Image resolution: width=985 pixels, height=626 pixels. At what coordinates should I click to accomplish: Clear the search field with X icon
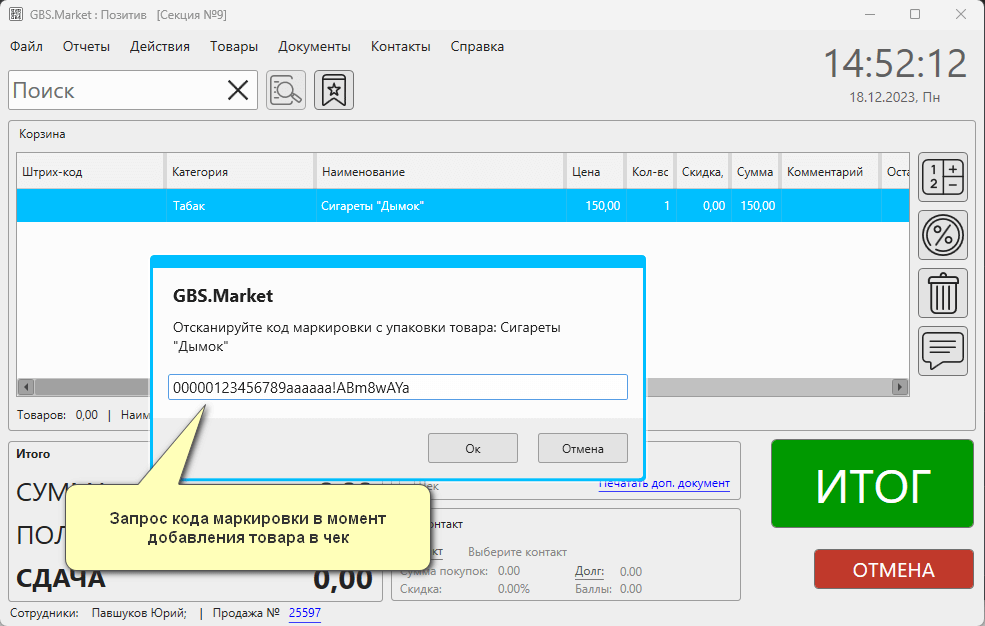(238, 90)
